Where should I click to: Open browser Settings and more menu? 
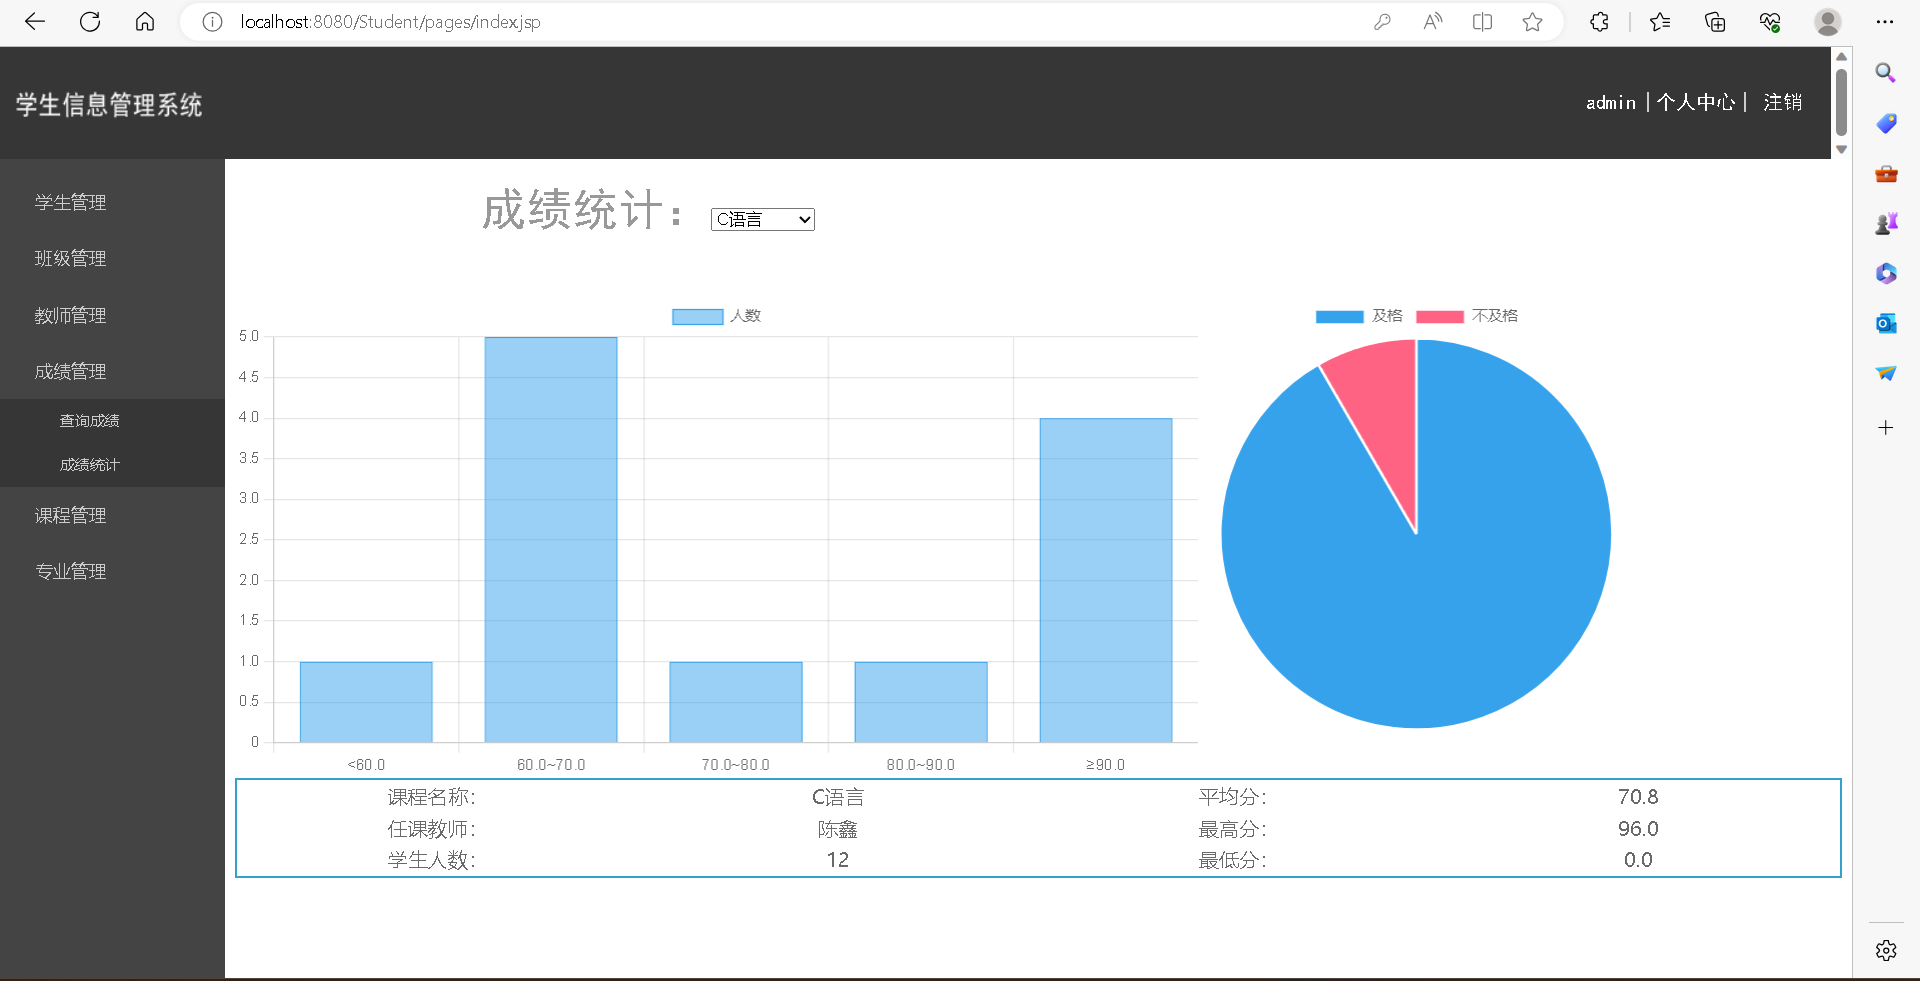(x=1885, y=22)
